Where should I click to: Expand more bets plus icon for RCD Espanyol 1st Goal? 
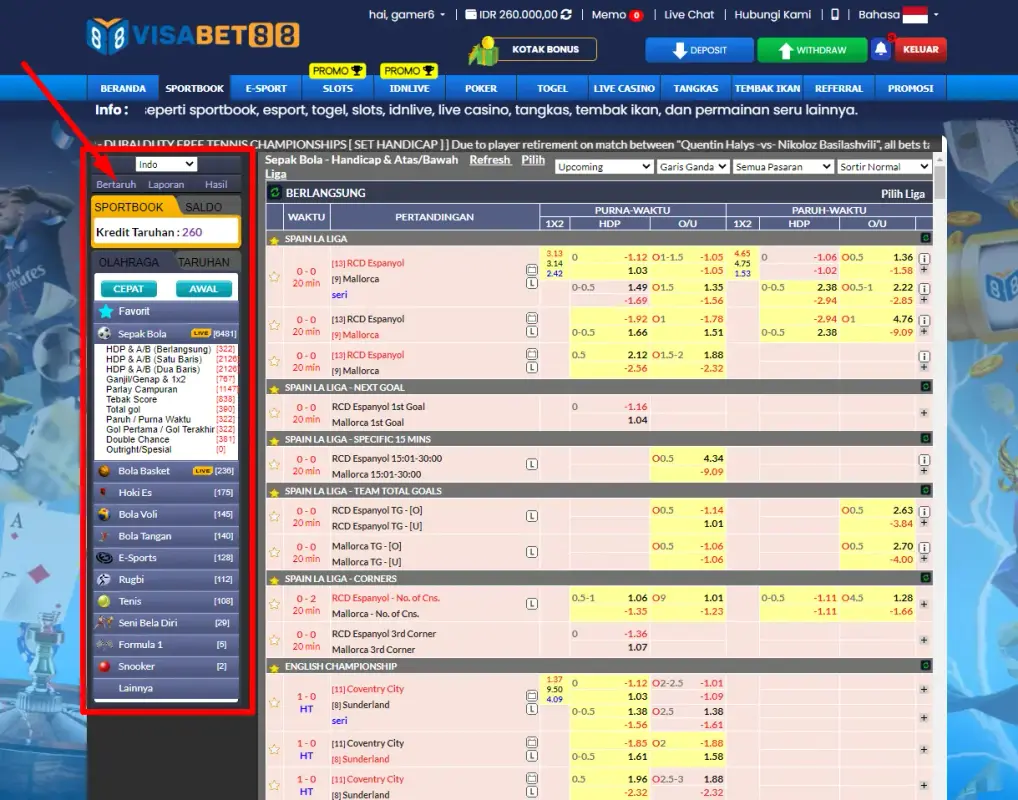pos(924,413)
